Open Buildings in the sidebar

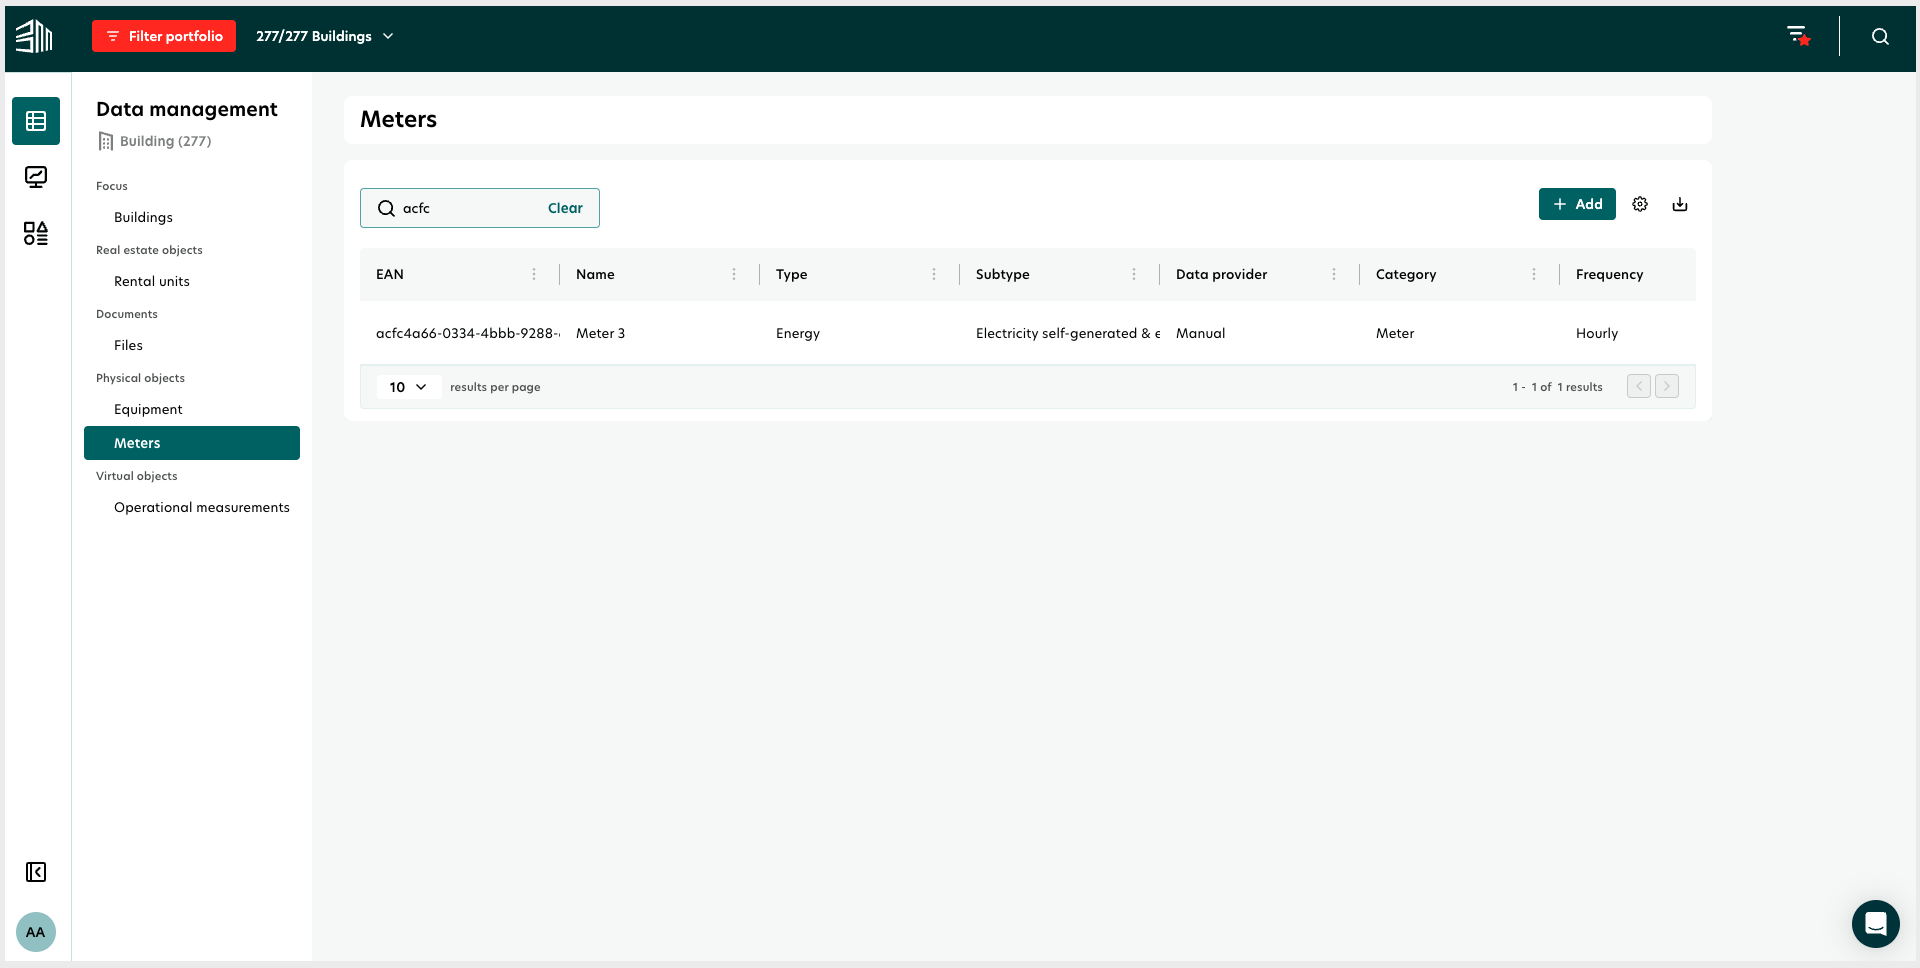tap(143, 217)
